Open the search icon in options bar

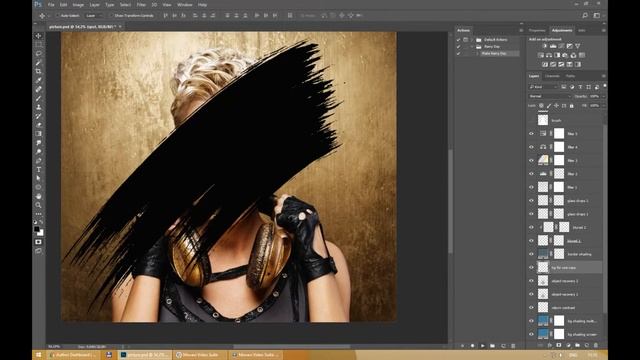point(585,16)
